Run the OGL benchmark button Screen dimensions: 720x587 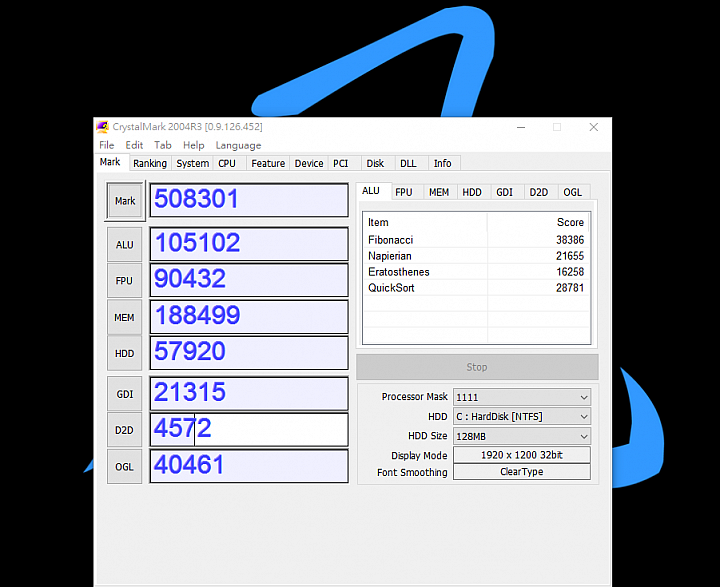[124, 467]
